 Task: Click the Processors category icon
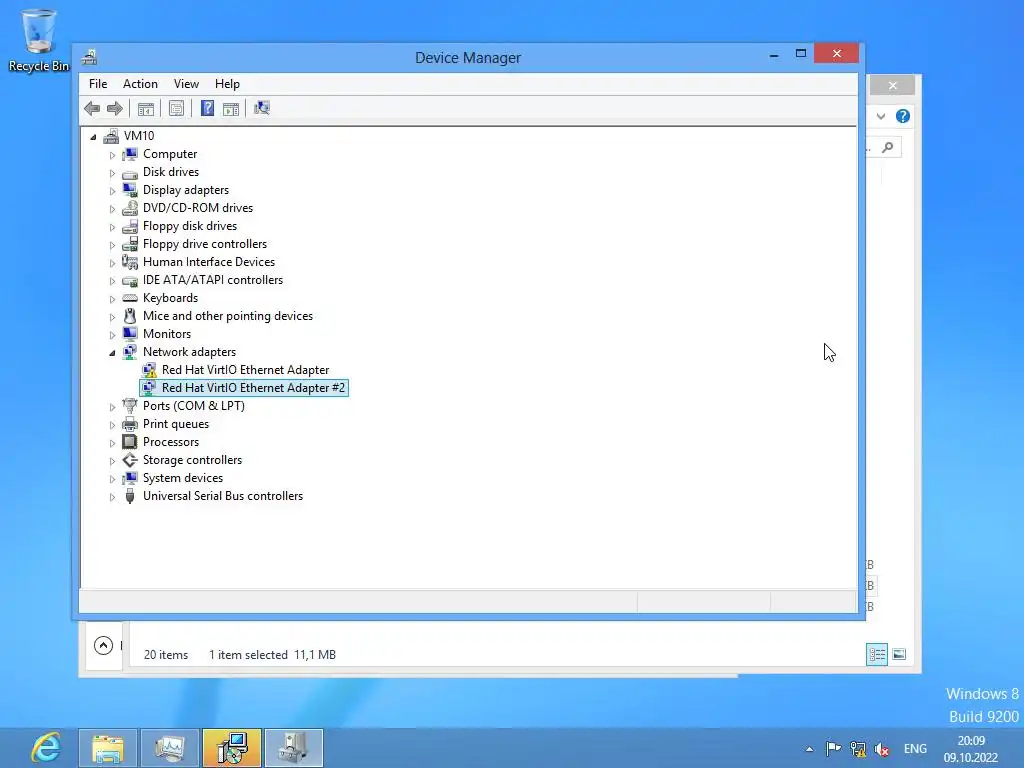click(x=130, y=442)
